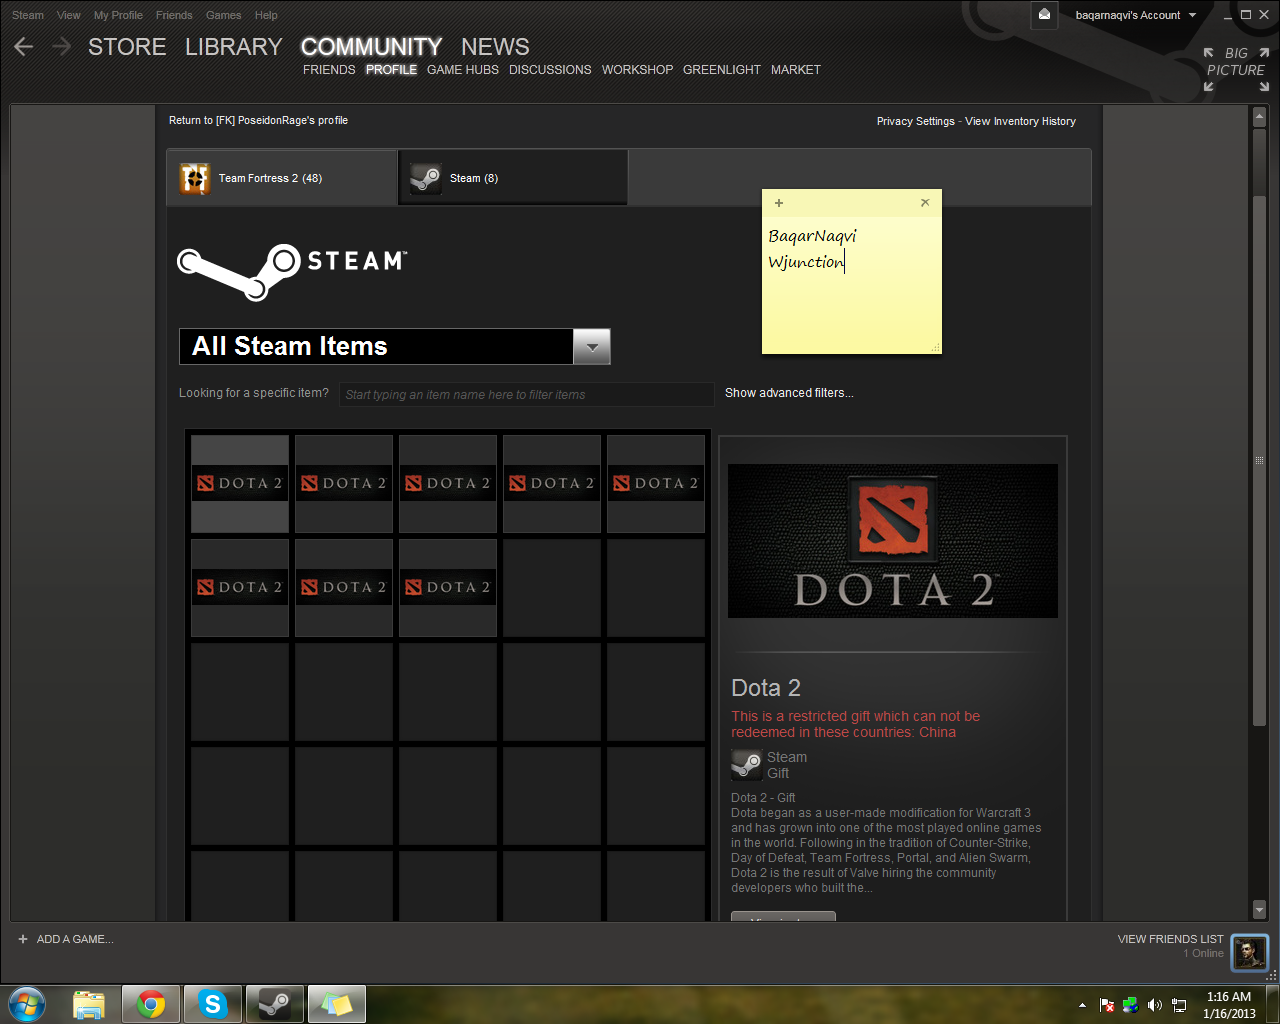The width and height of the screenshot is (1280, 1024).
Task: Show hidden system tray icons
Action: point(1082,1005)
